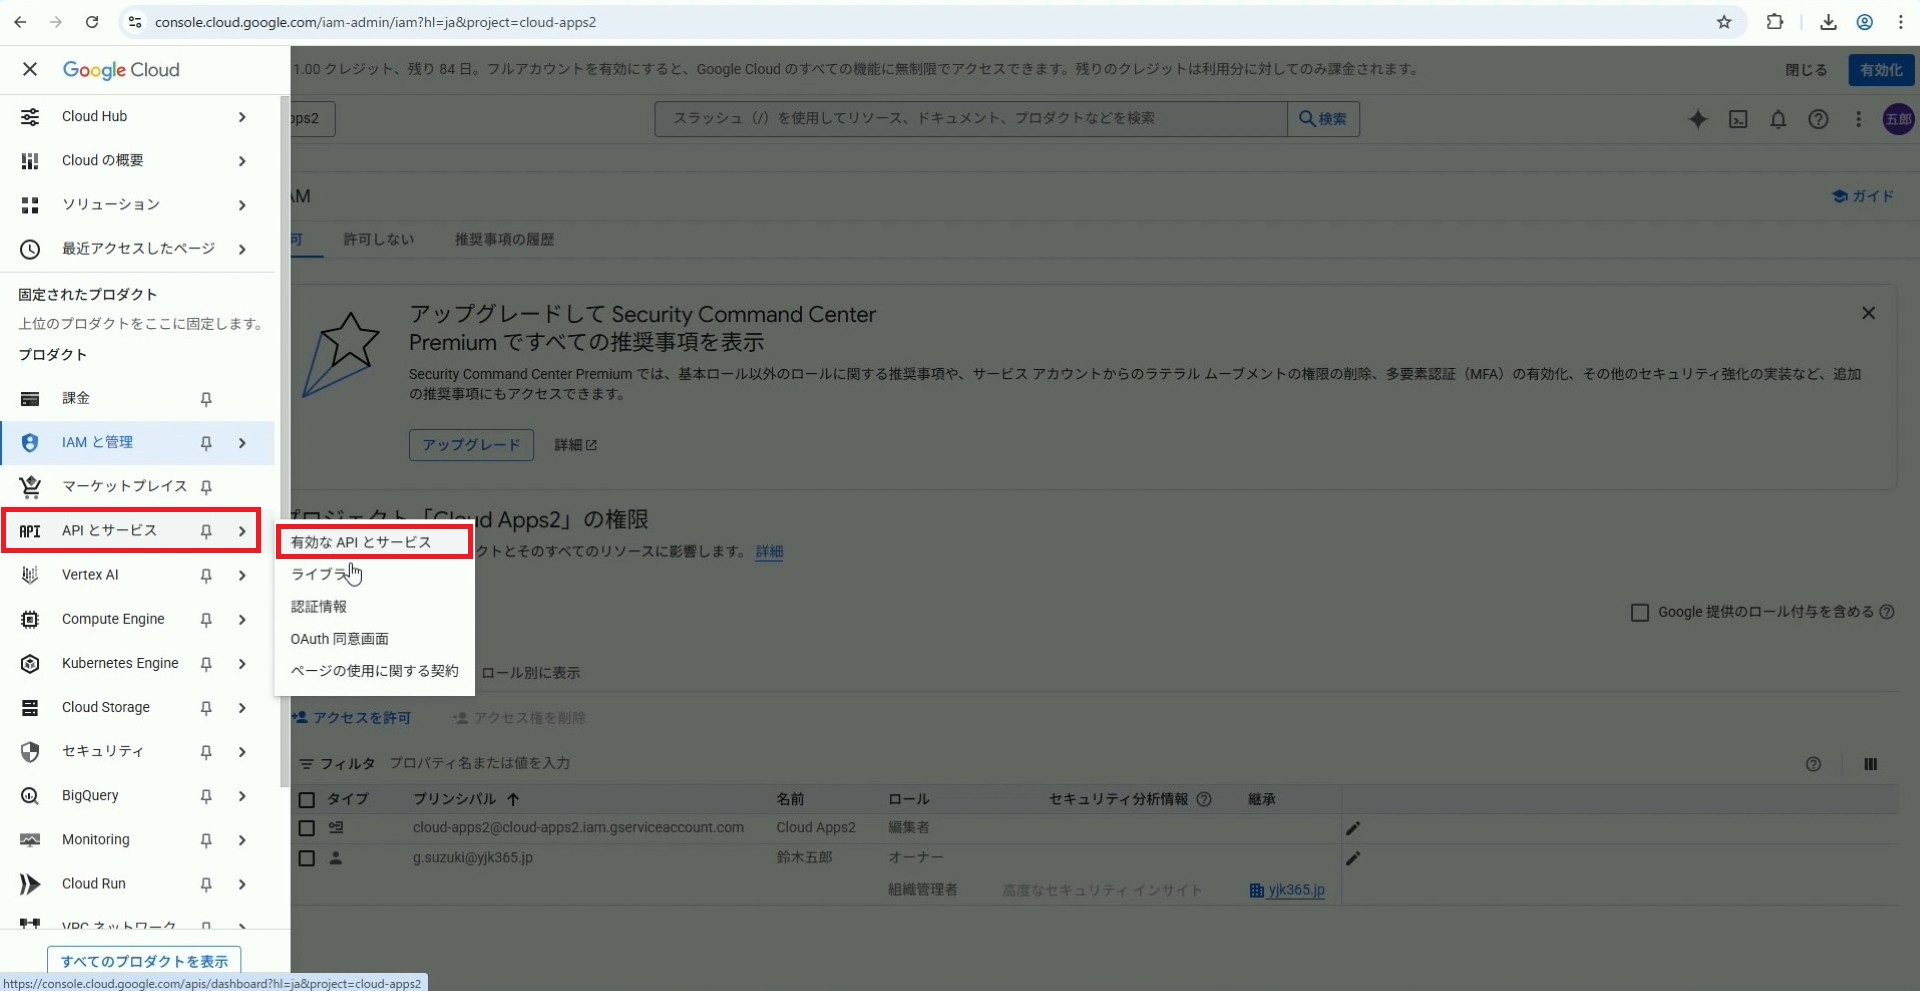Close the navigation menu with X icon
The height and width of the screenshot is (991, 1920).
tap(30, 69)
